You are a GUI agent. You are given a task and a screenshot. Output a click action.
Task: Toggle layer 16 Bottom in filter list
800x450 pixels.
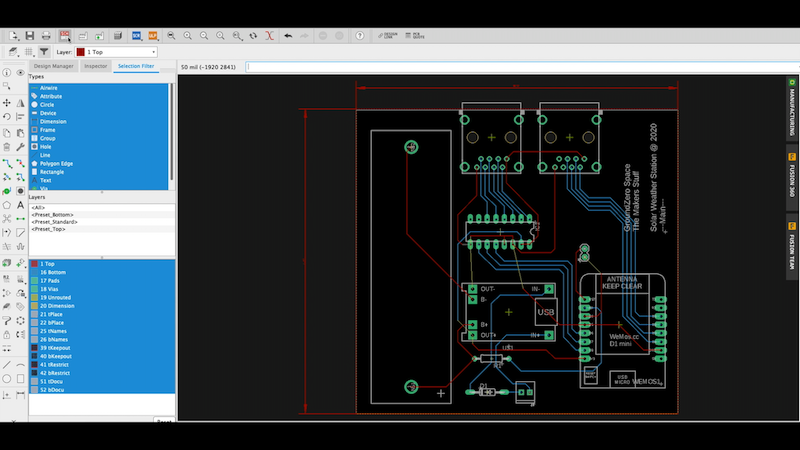point(53,272)
